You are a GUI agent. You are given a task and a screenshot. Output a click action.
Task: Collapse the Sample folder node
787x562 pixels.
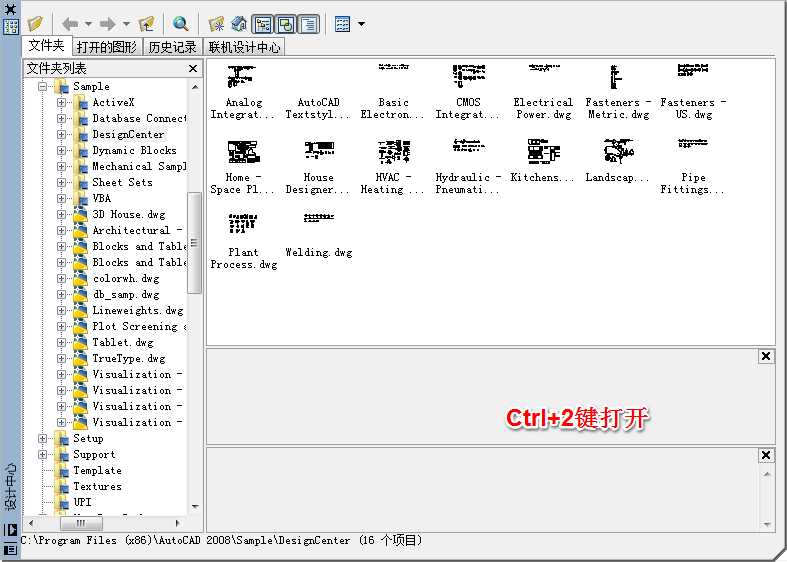click(43, 86)
